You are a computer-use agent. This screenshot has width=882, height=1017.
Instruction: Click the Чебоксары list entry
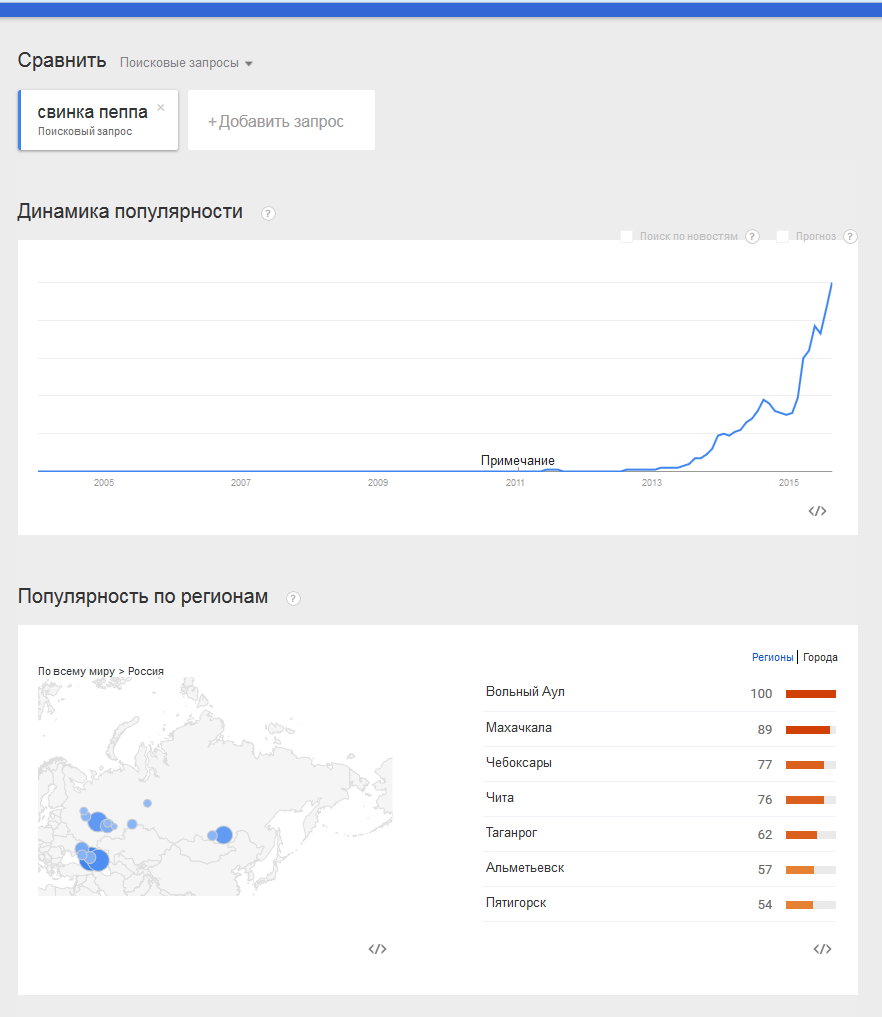518,763
